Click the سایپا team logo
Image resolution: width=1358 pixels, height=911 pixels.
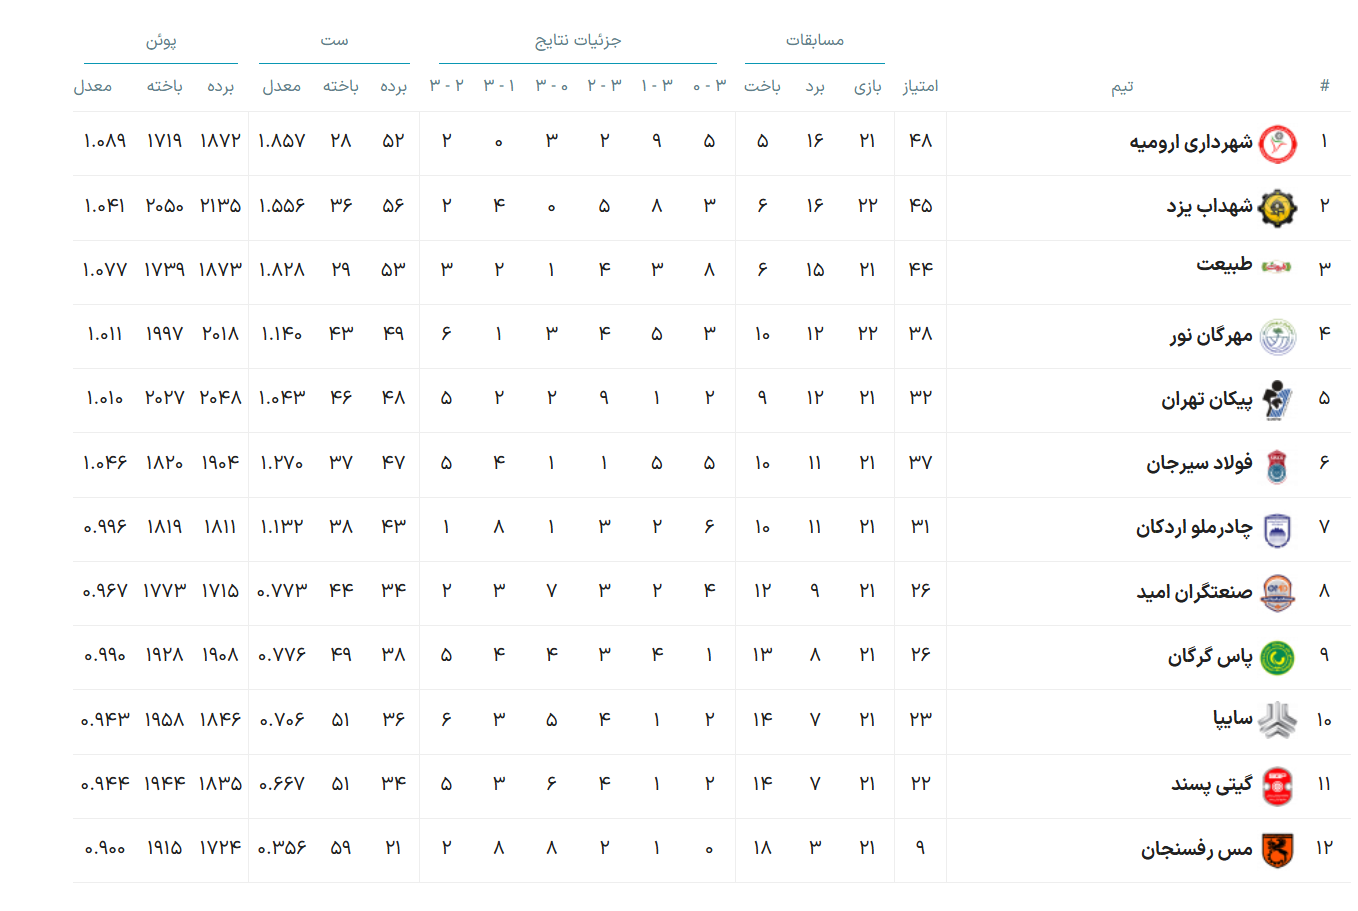tap(1277, 721)
